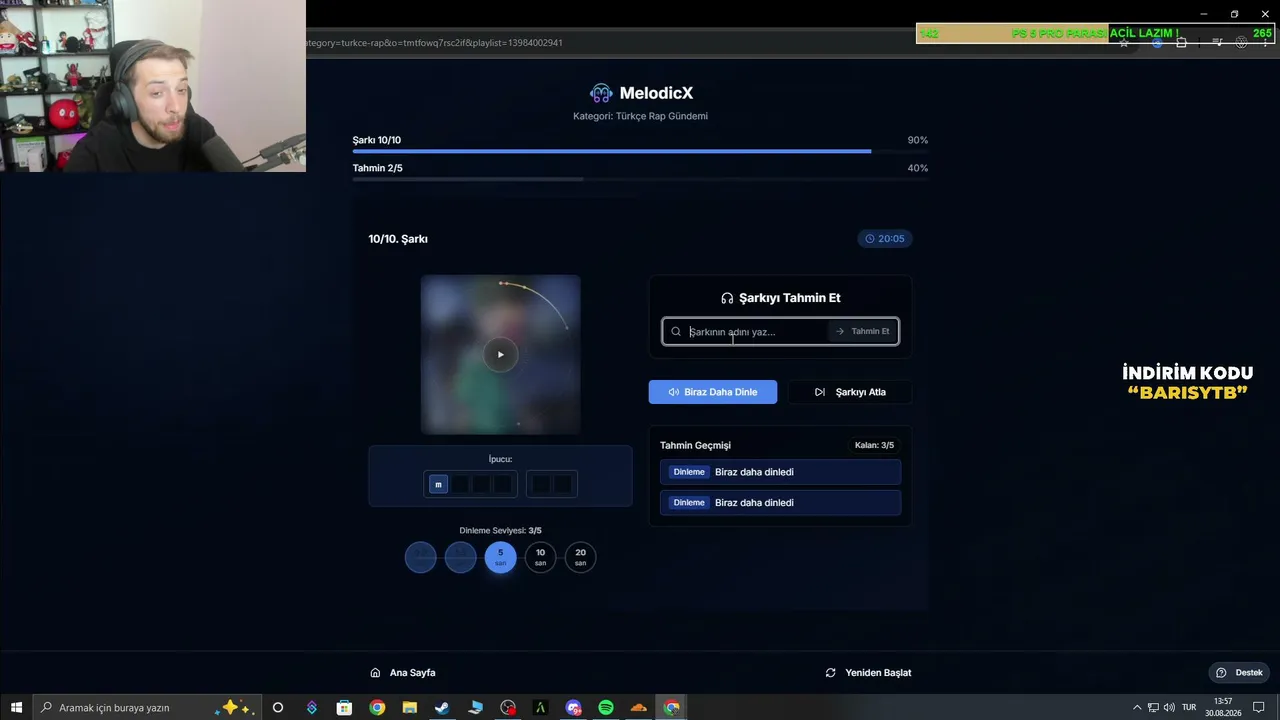Open Discord from the taskbar
This screenshot has width=1280, height=720.
[573, 708]
